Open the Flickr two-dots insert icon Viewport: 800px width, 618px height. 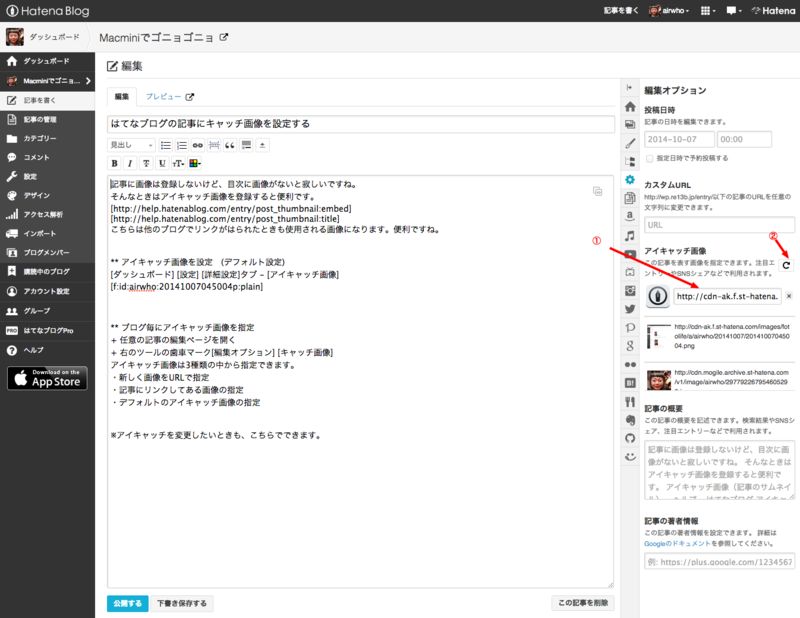(630, 364)
